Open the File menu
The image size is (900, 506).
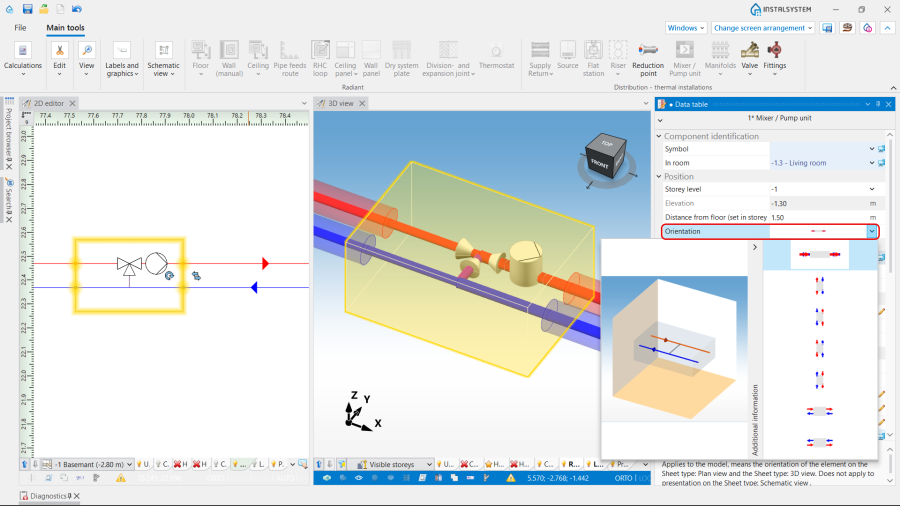pos(20,28)
